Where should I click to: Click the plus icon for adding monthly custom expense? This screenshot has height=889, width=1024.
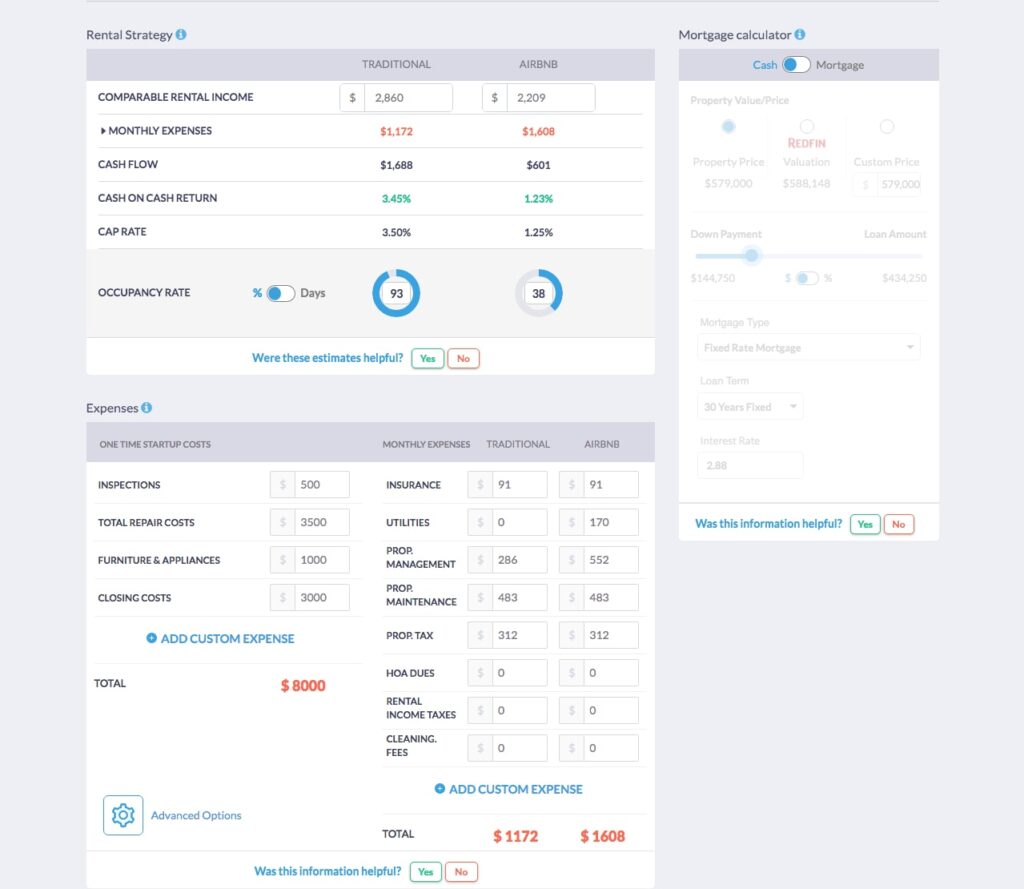[x=439, y=789]
